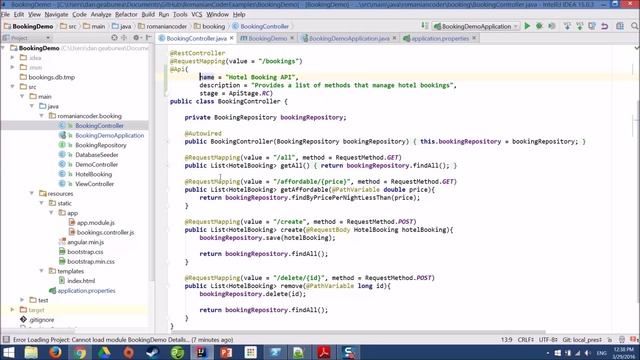This screenshot has width=640, height=360.
Task: Select bootstrap.min.css in project tree
Action: point(91,262)
